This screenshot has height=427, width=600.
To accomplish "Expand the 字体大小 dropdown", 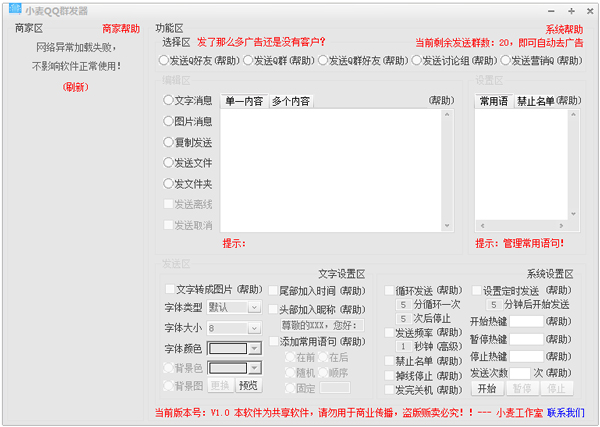I will (254, 328).
